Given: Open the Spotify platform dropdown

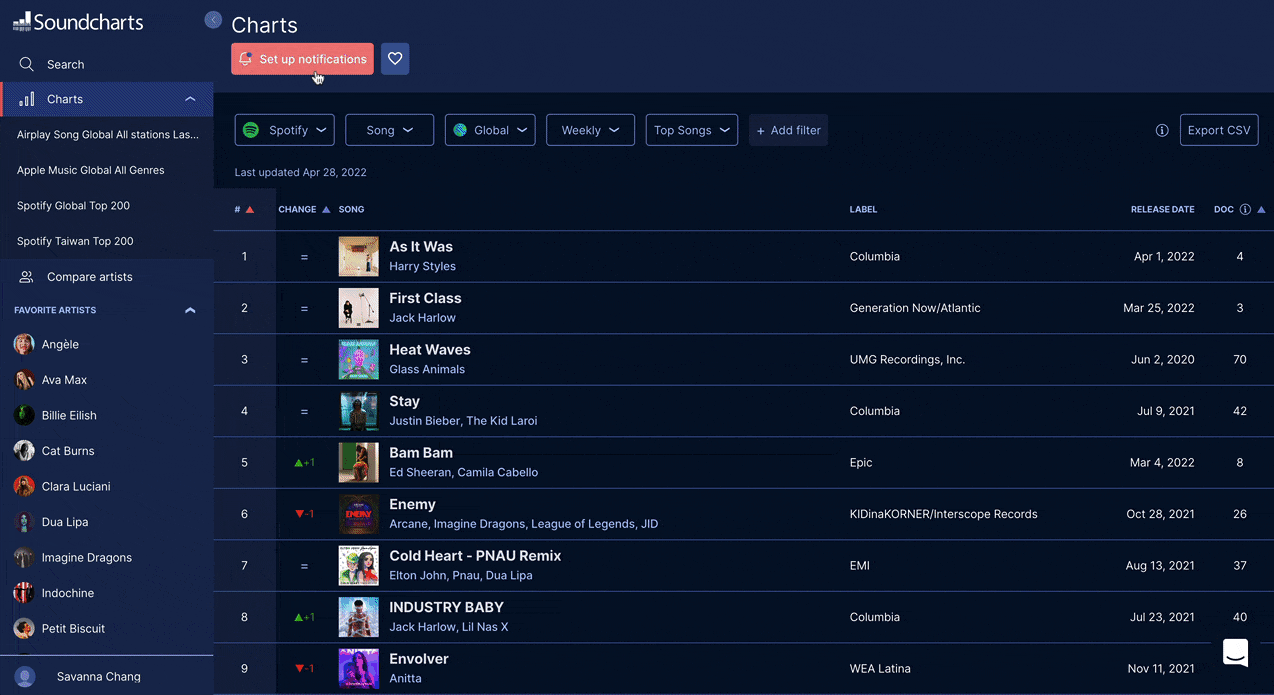Looking at the screenshot, I should [285, 130].
